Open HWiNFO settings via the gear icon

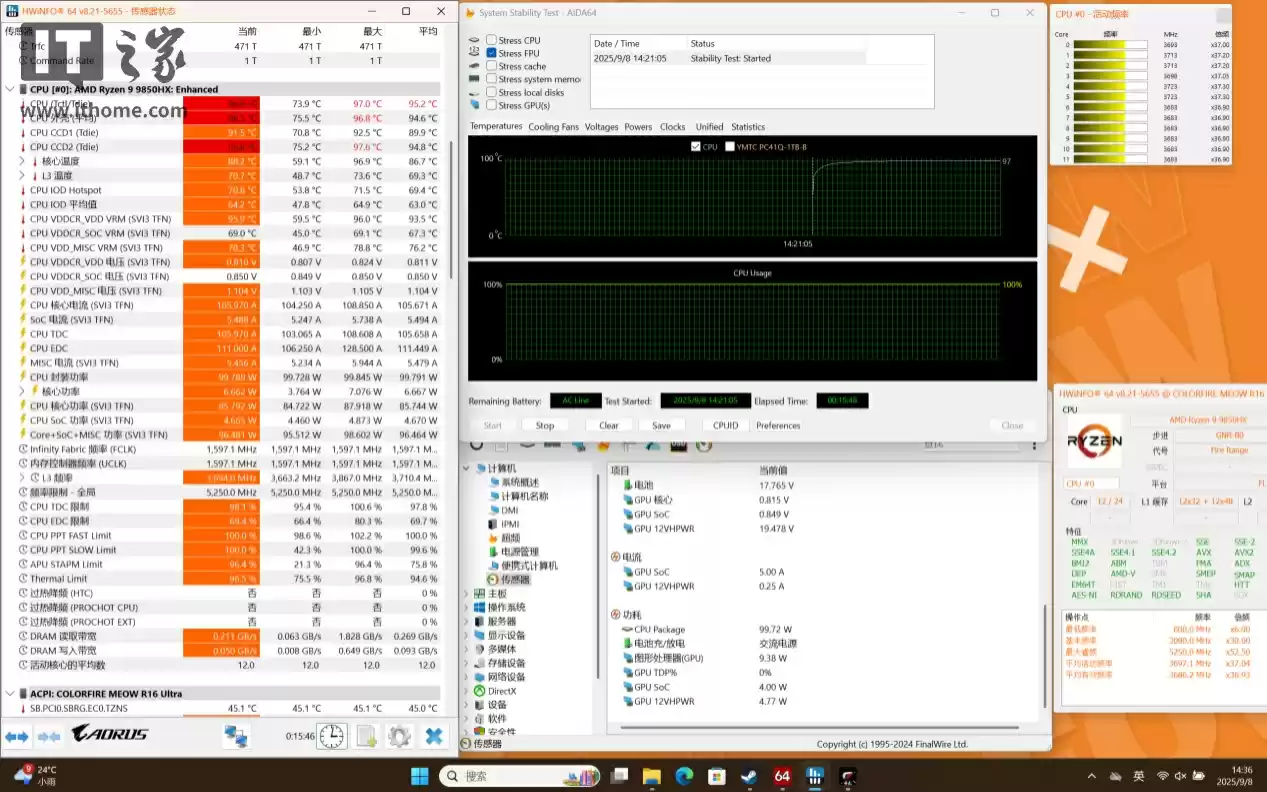(x=399, y=735)
